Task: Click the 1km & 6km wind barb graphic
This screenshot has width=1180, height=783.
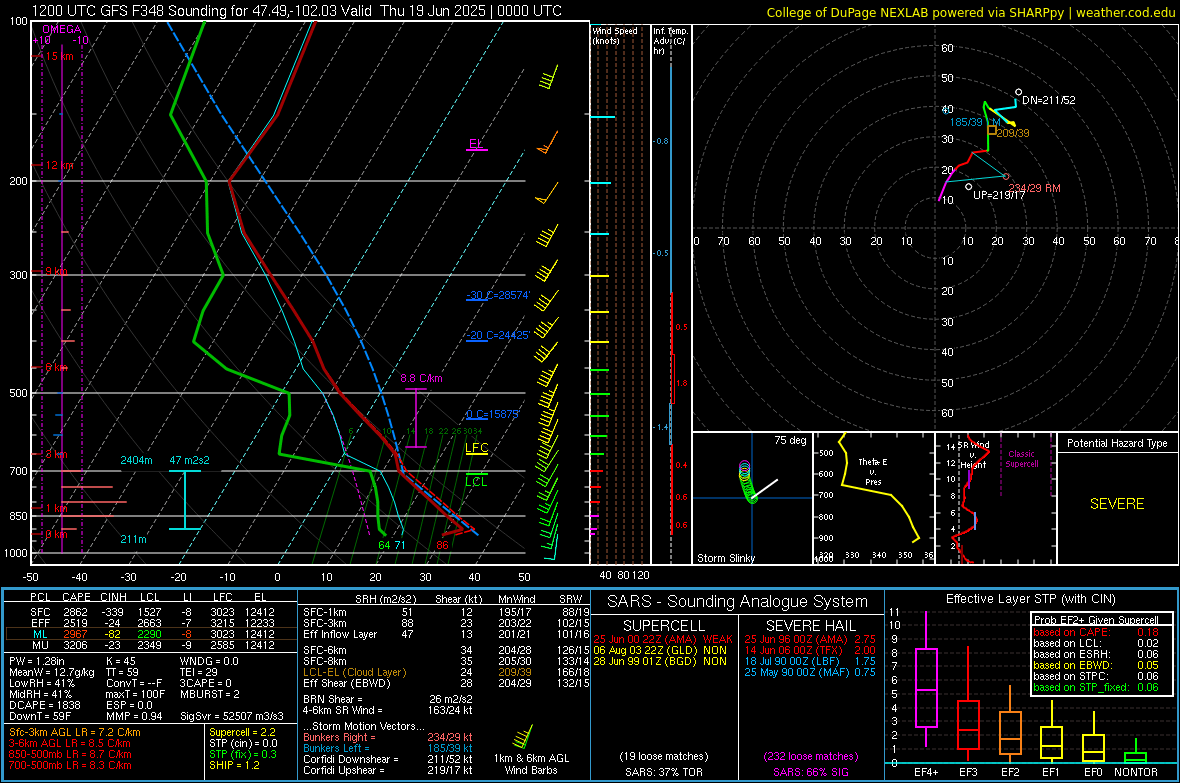Action: coord(522,736)
